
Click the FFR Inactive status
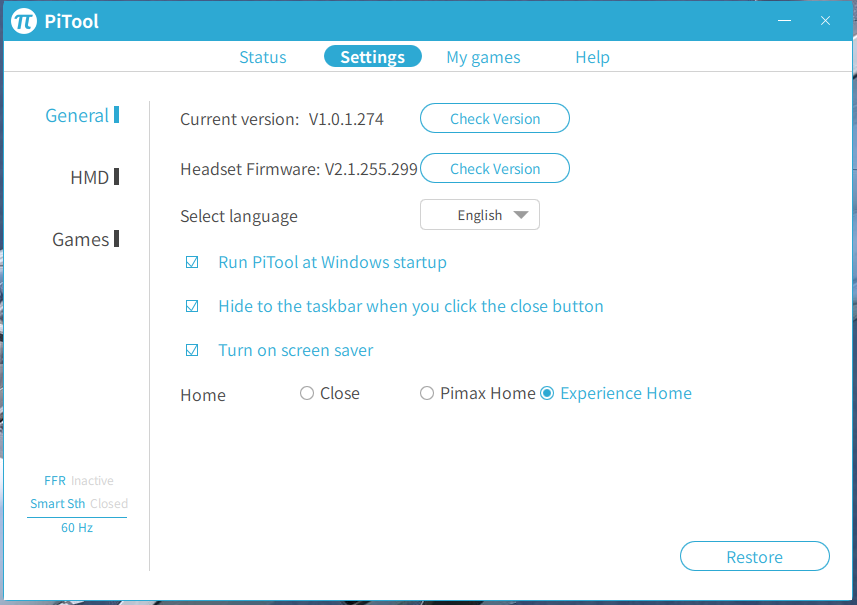(79, 480)
